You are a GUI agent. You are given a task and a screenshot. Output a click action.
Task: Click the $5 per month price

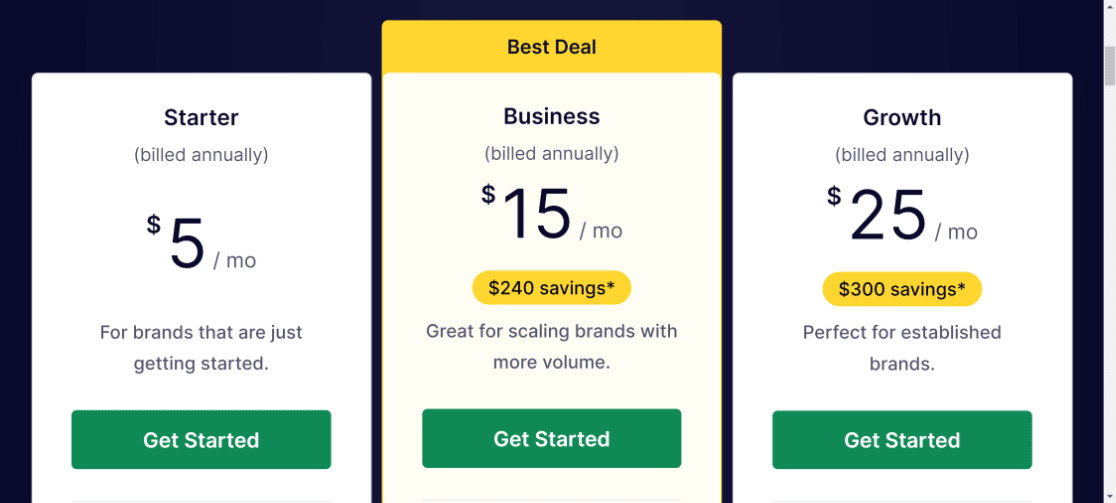[x=201, y=245]
